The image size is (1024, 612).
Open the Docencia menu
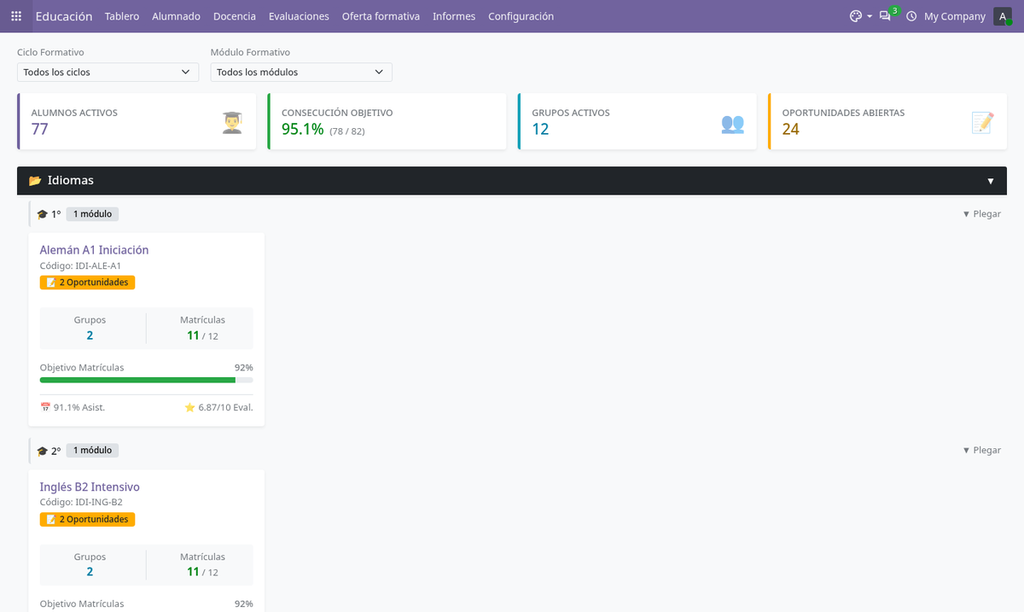click(x=234, y=16)
